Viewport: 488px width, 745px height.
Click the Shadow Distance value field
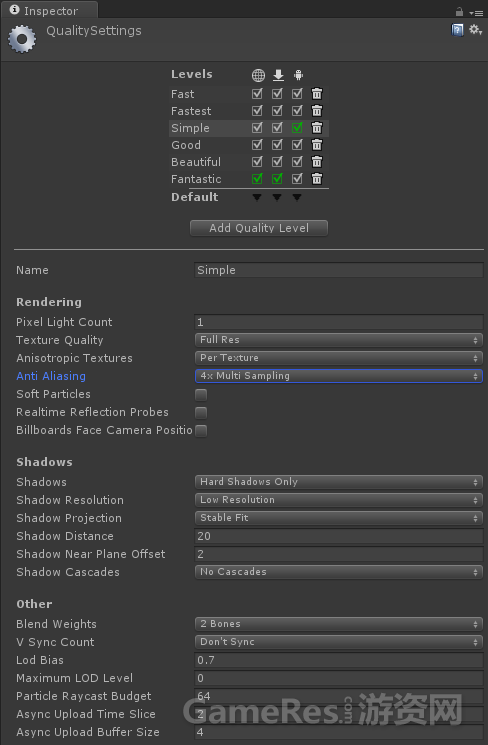[x=339, y=536]
